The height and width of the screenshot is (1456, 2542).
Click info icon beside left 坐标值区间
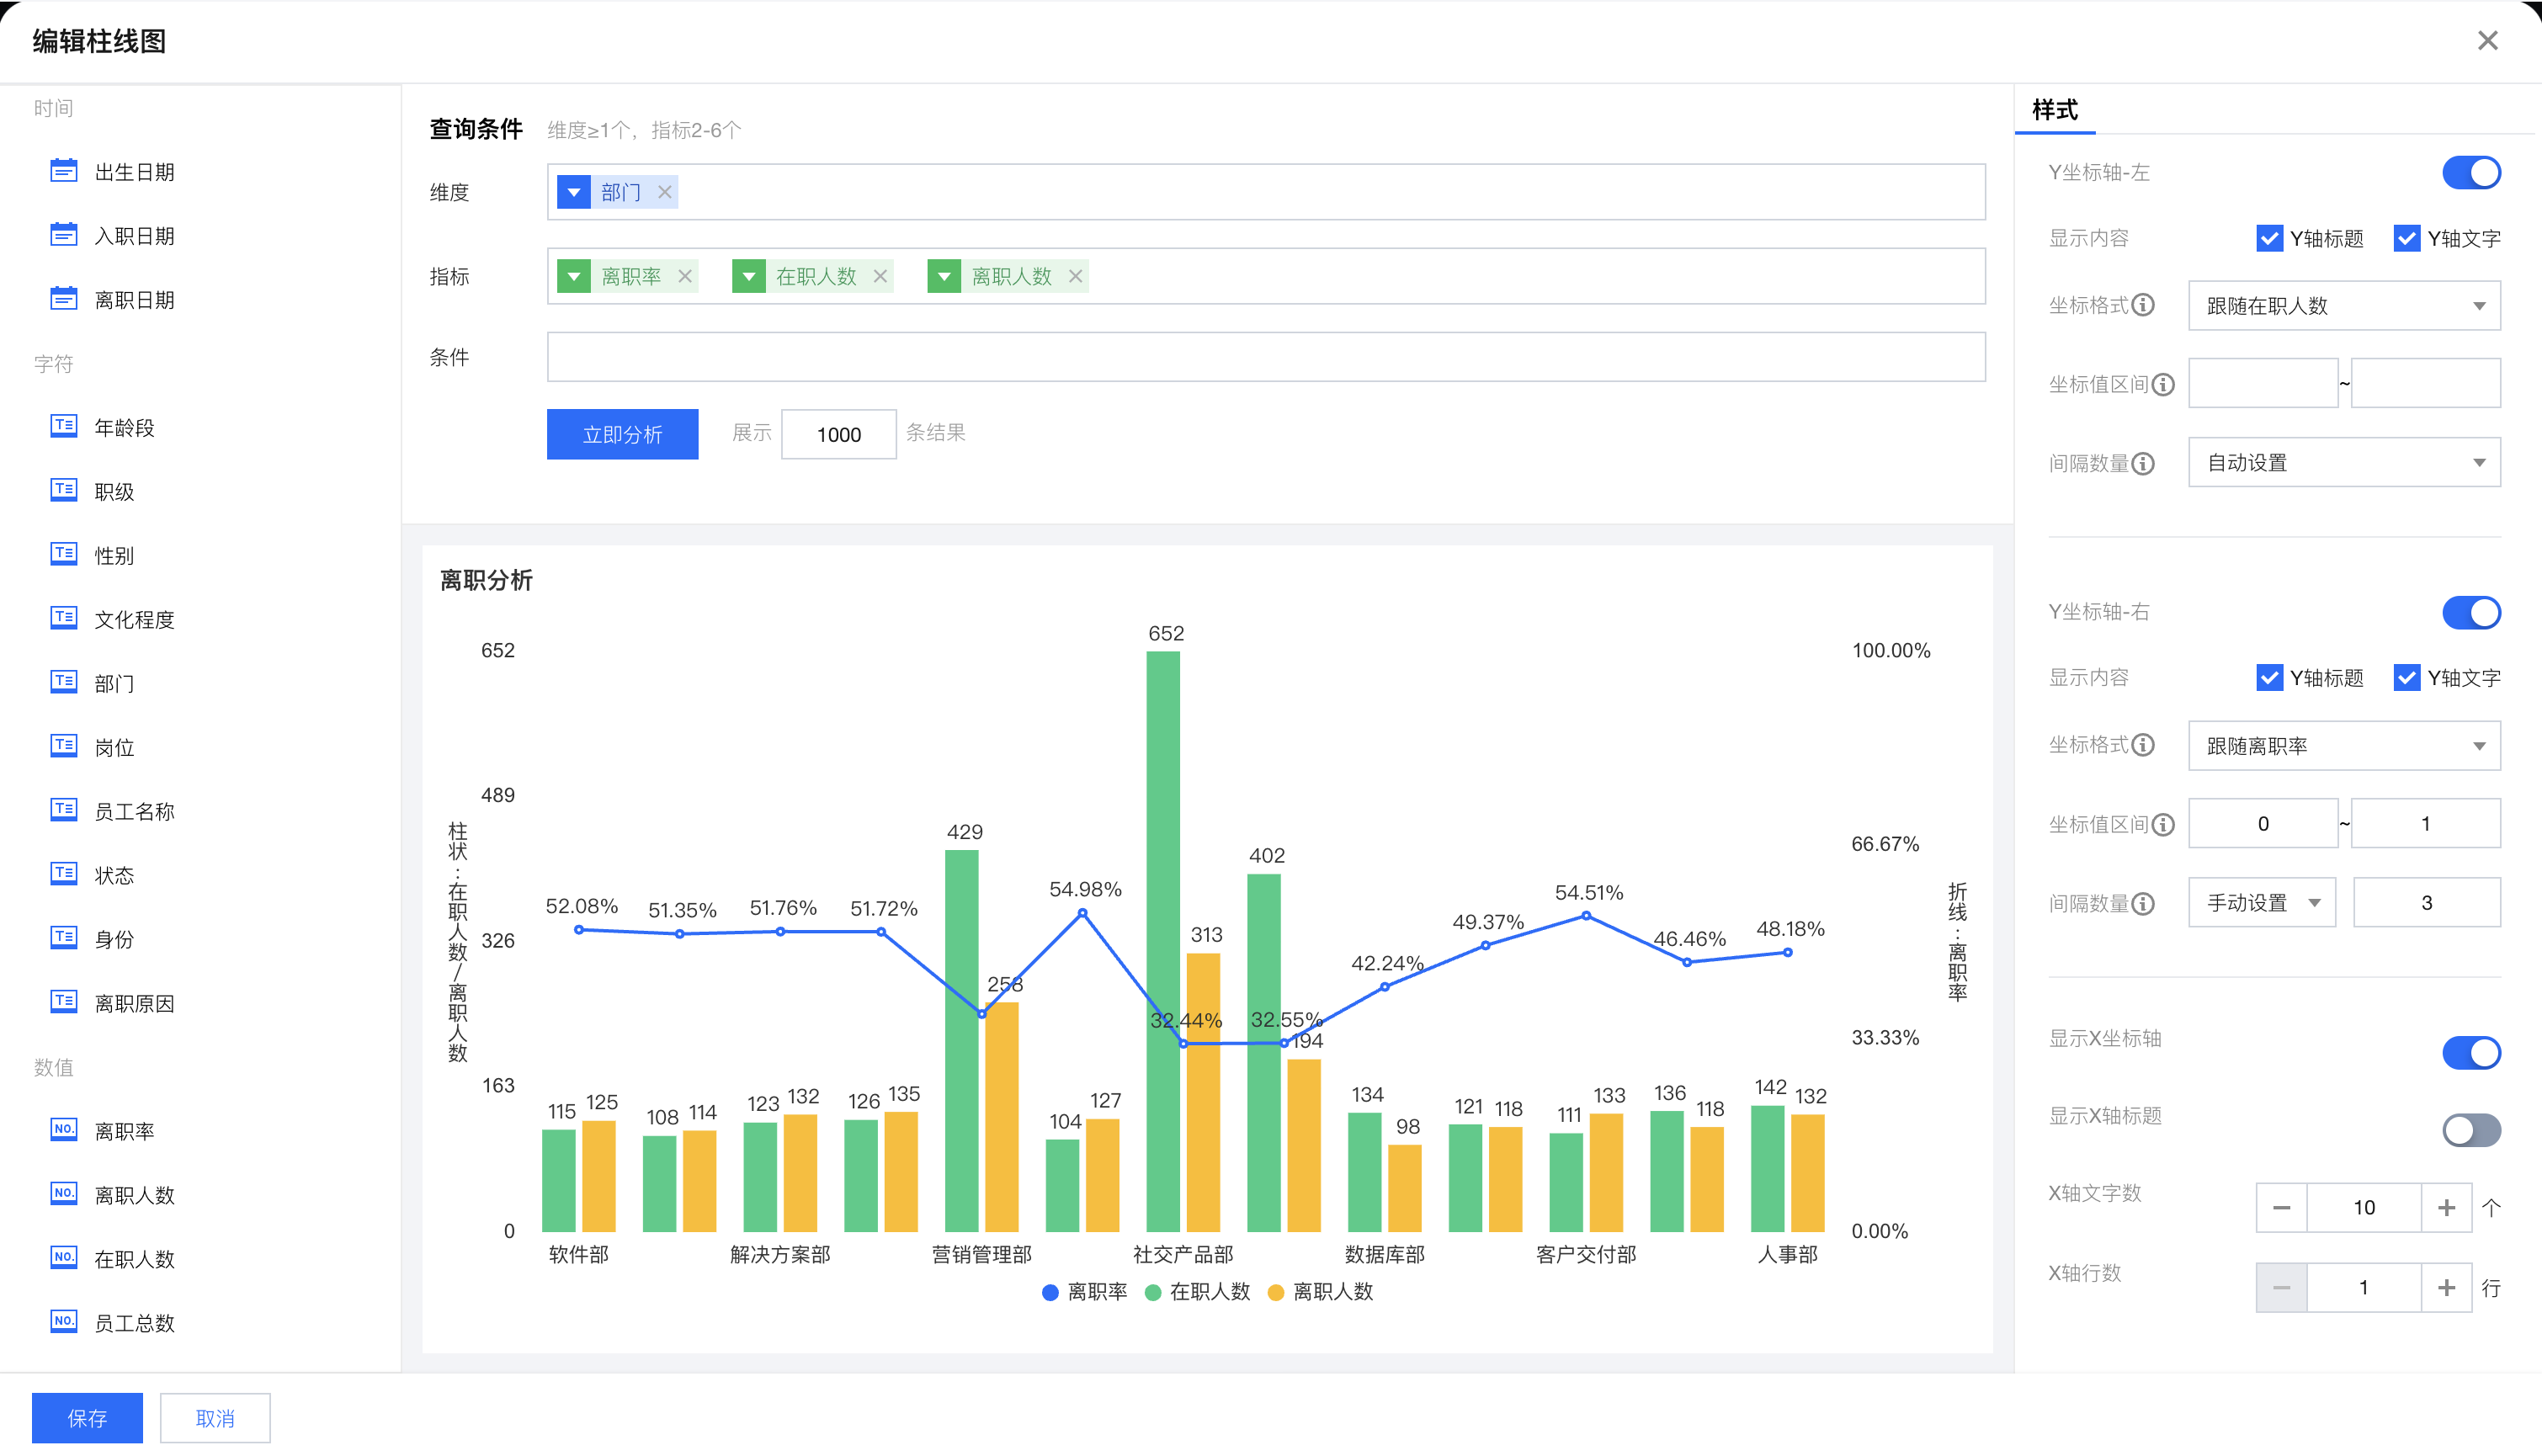coord(2163,385)
